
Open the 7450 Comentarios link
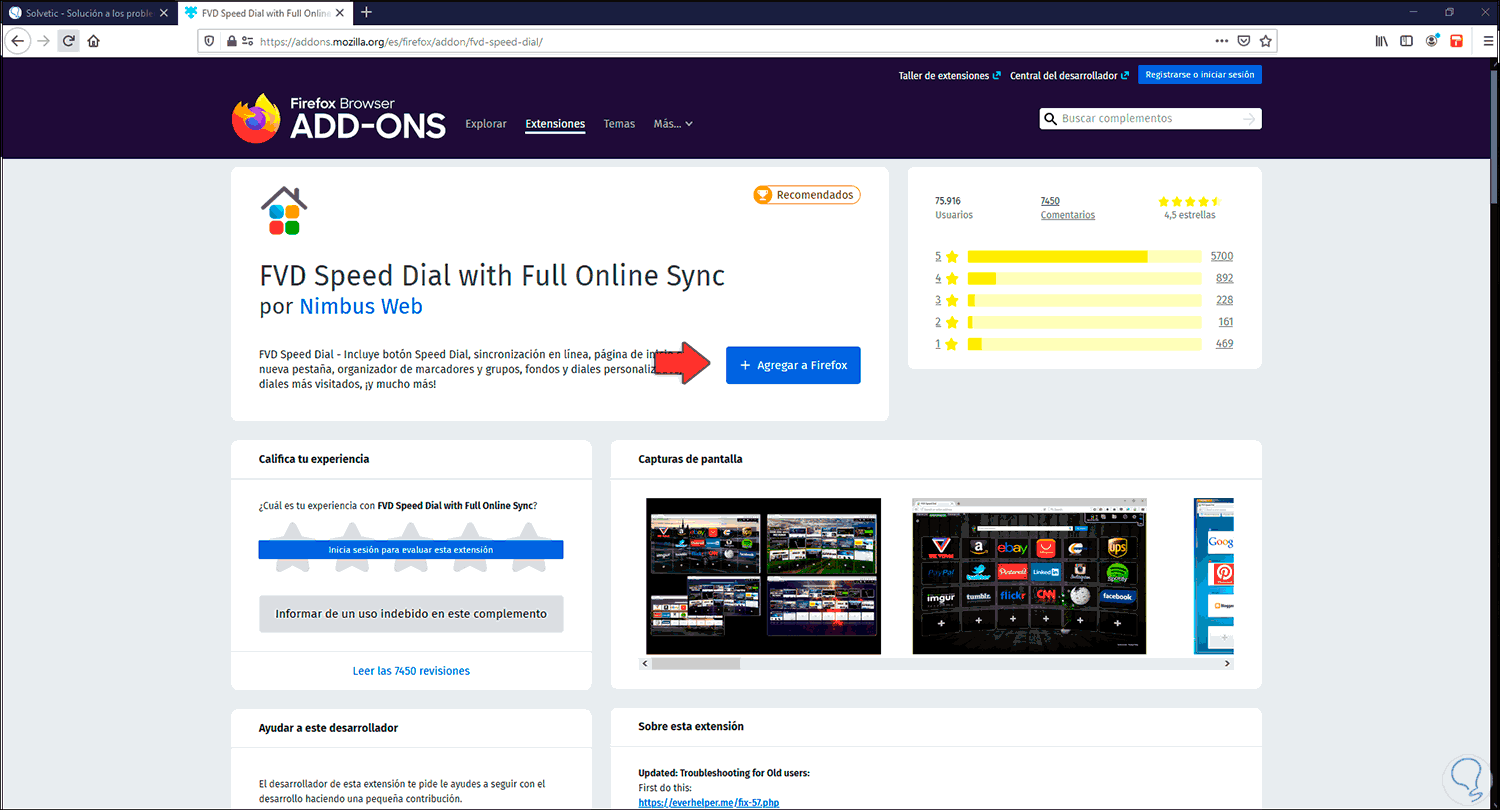(1068, 208)
